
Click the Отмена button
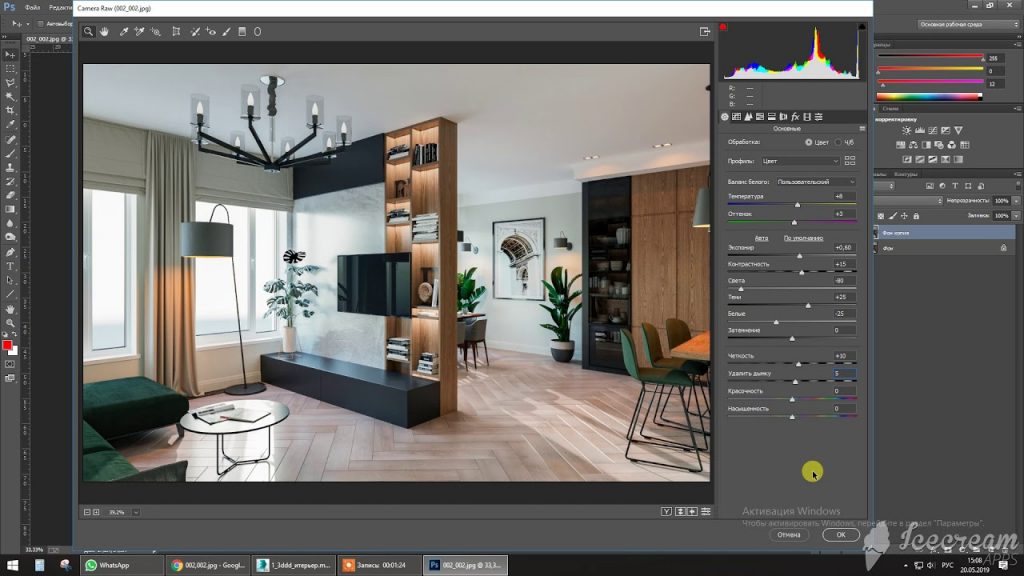click(x=788, y=535)
